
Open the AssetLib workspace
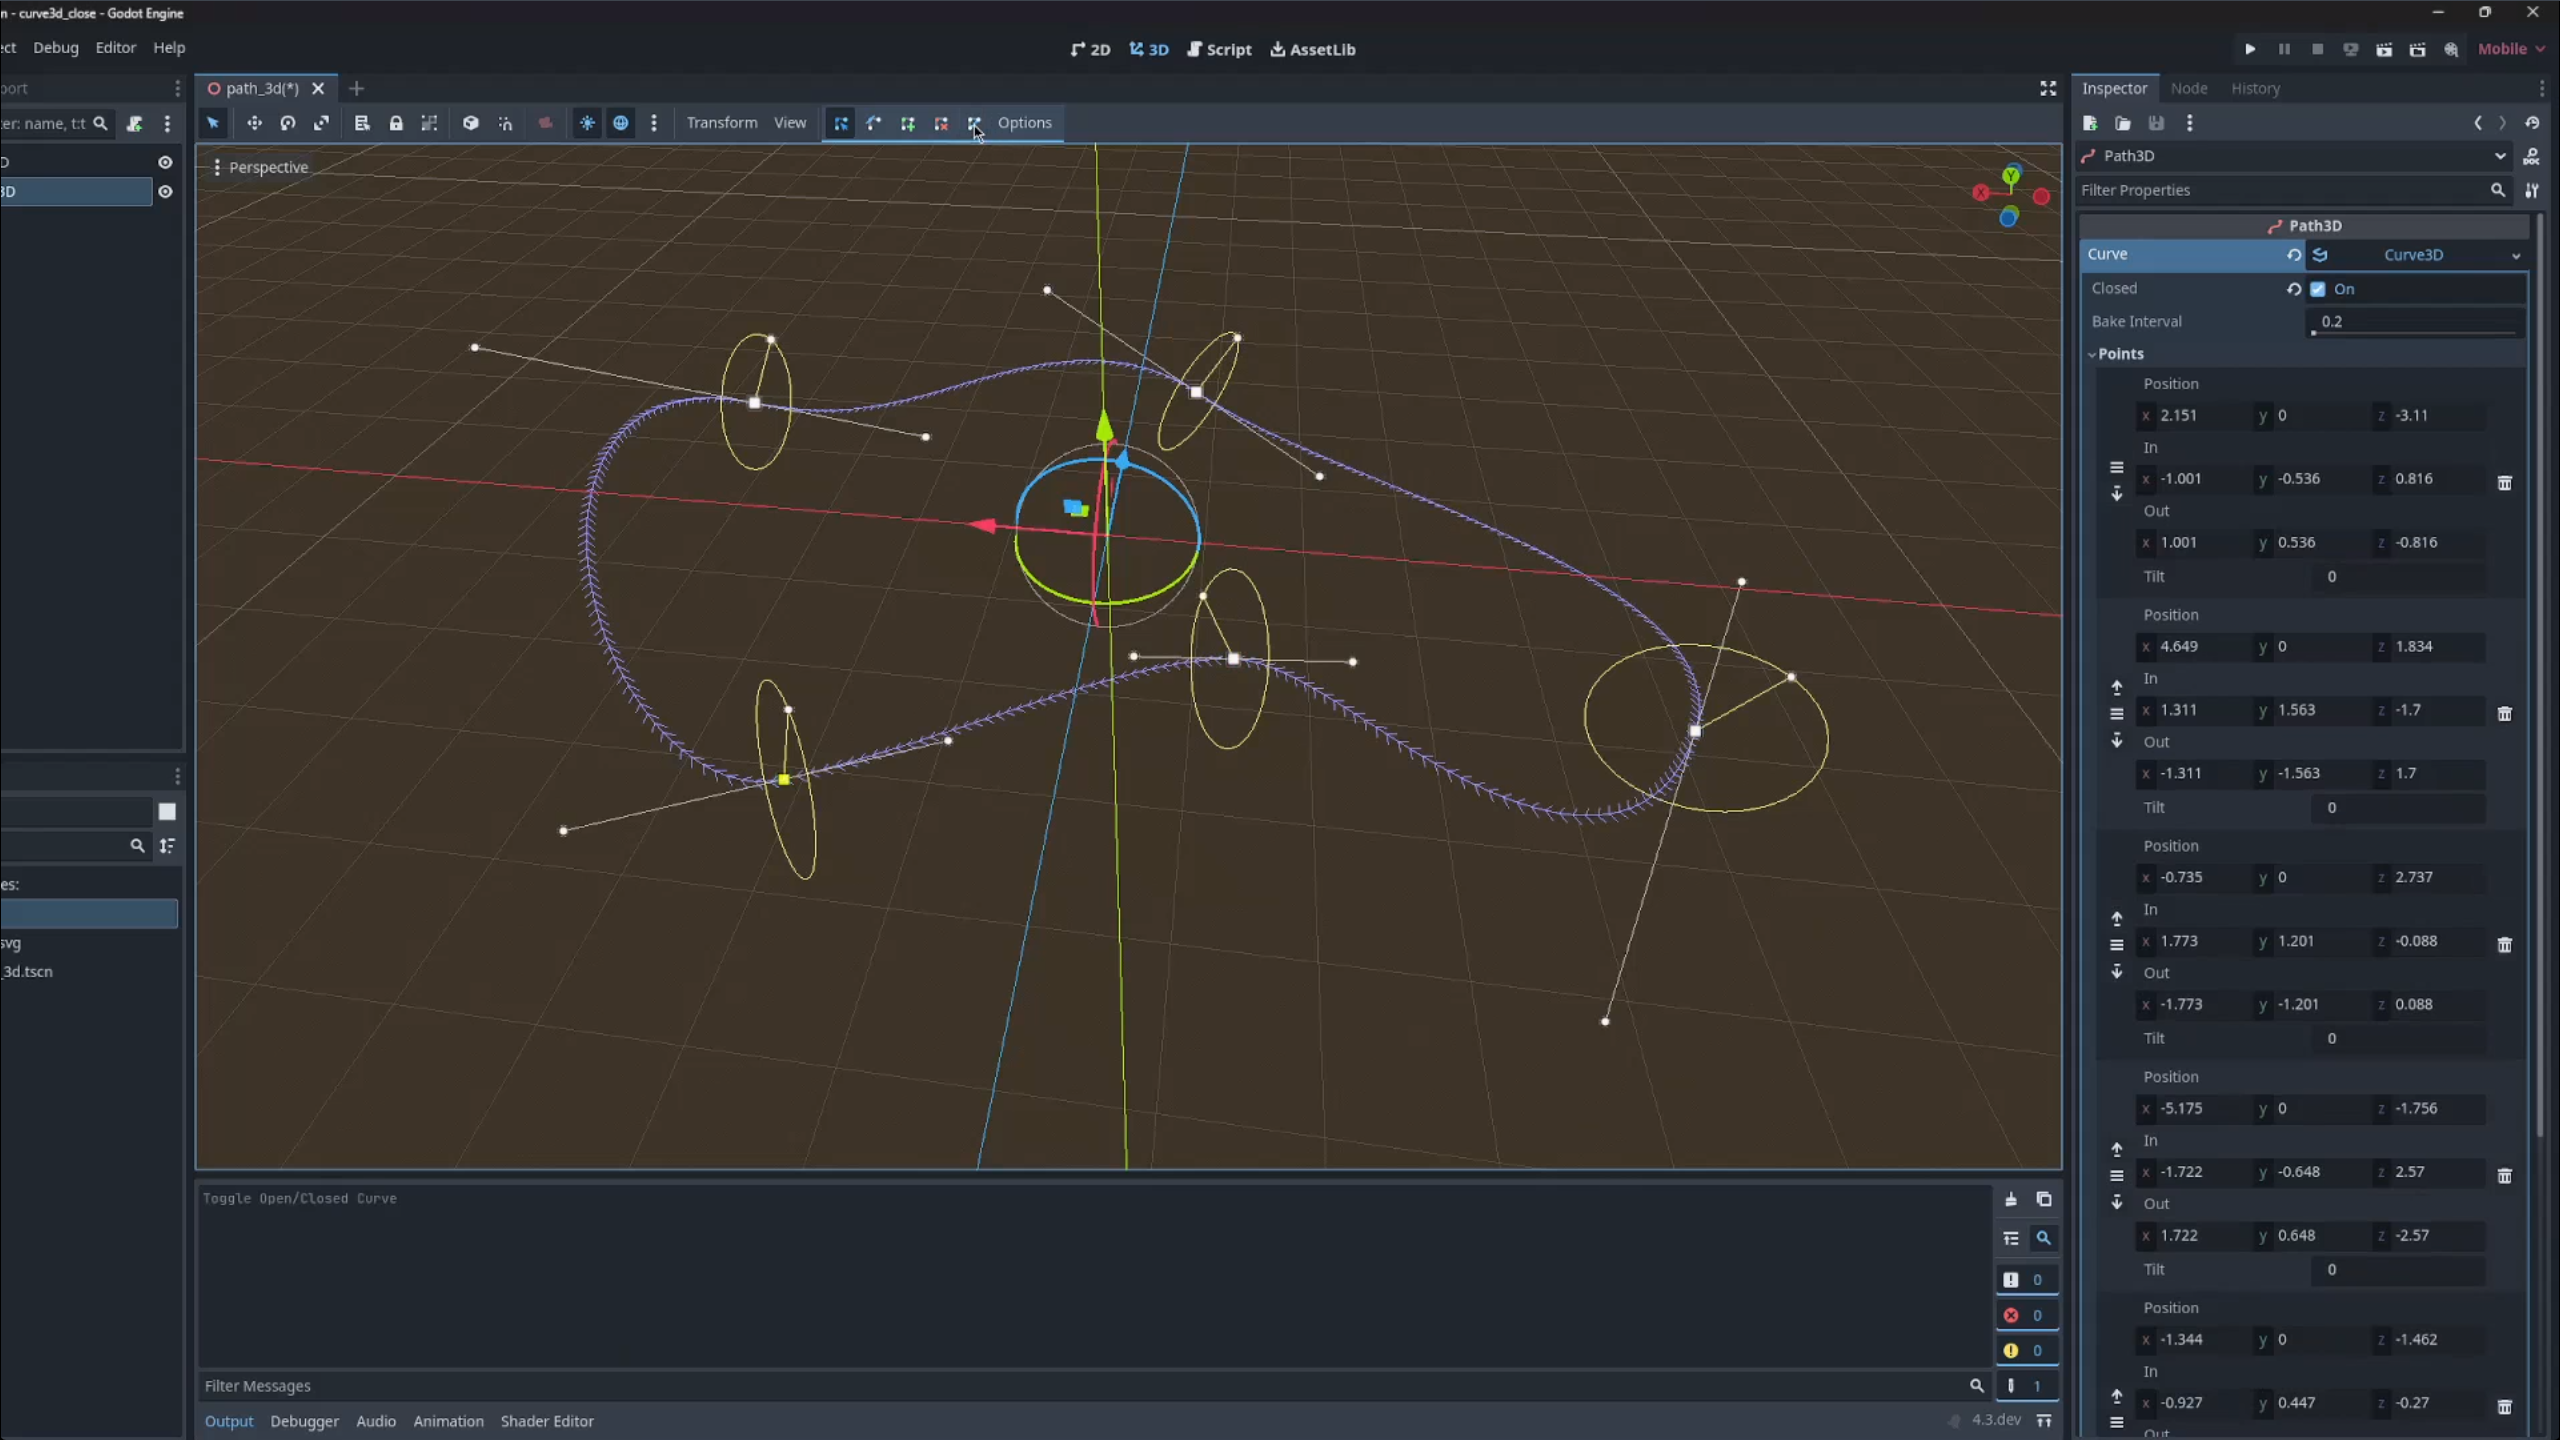click(1313, 49)
